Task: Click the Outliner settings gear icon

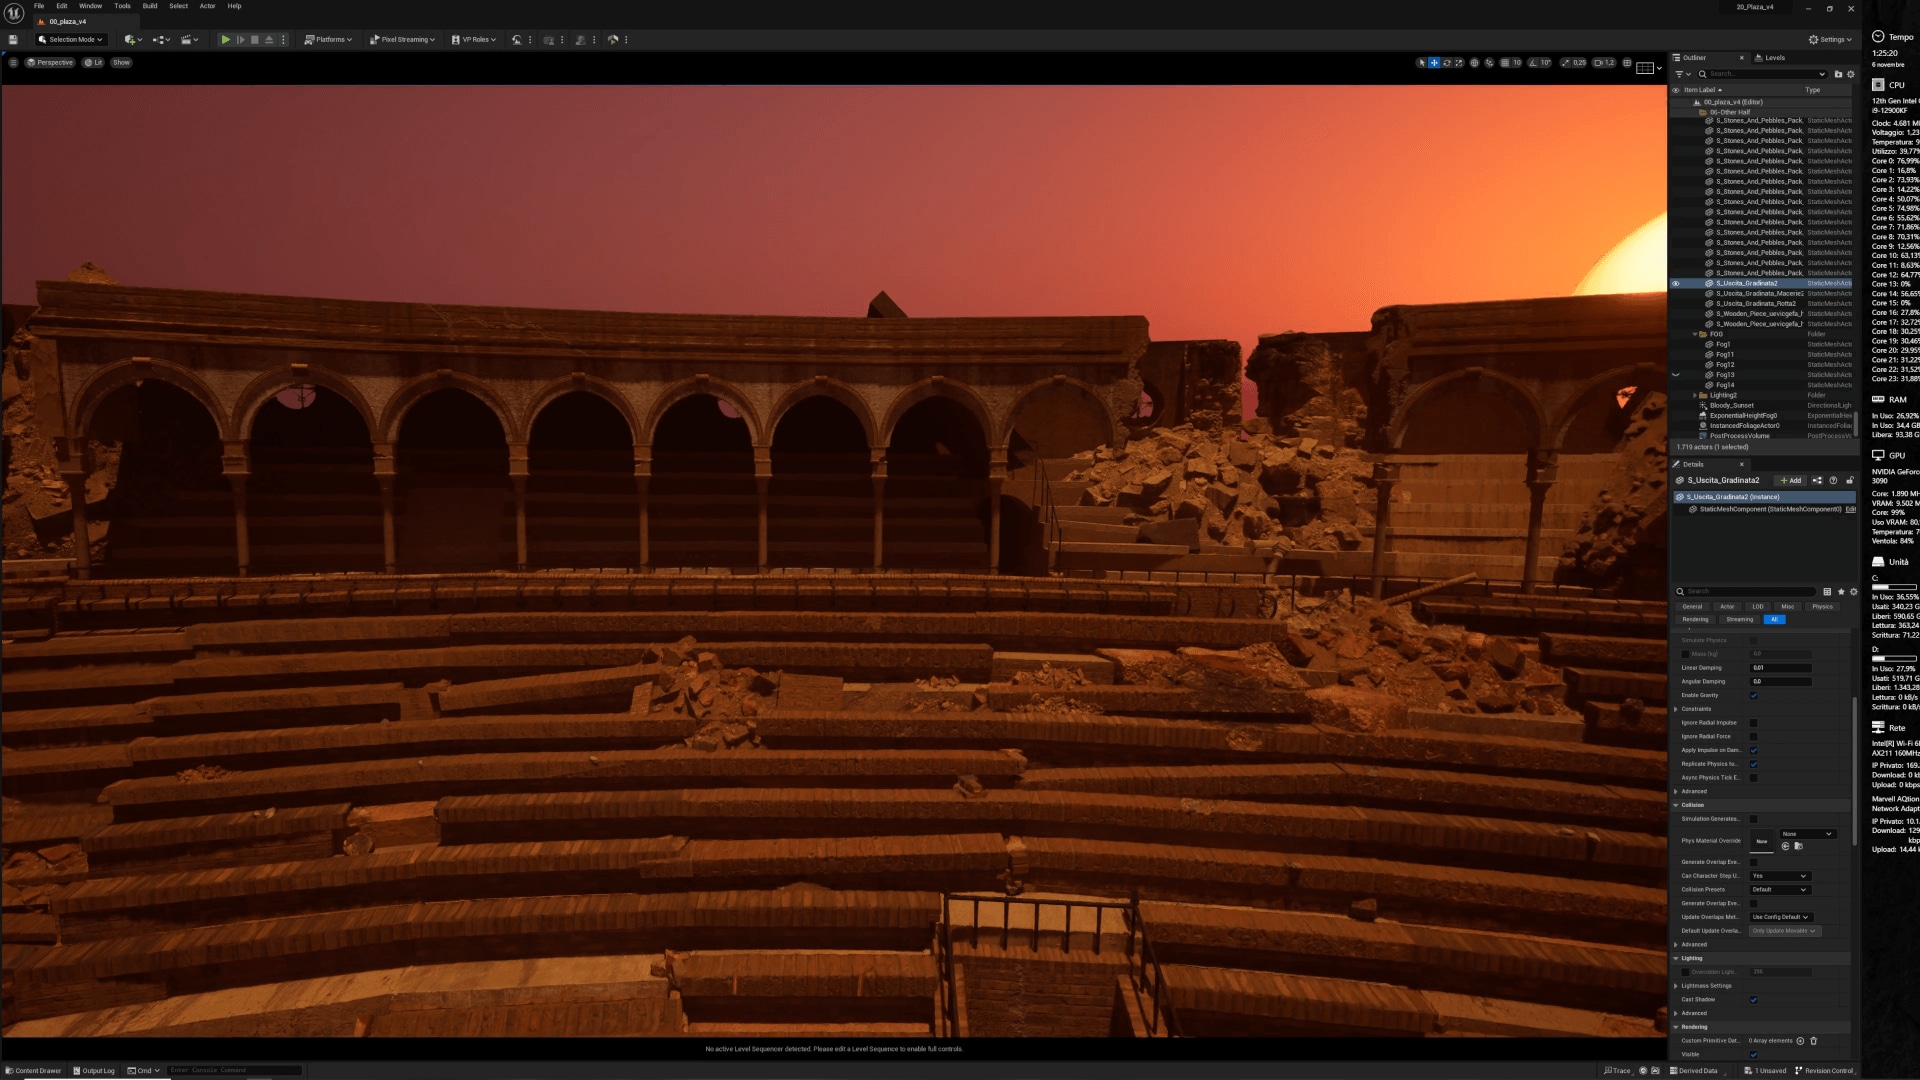Action: point(1850,74)
